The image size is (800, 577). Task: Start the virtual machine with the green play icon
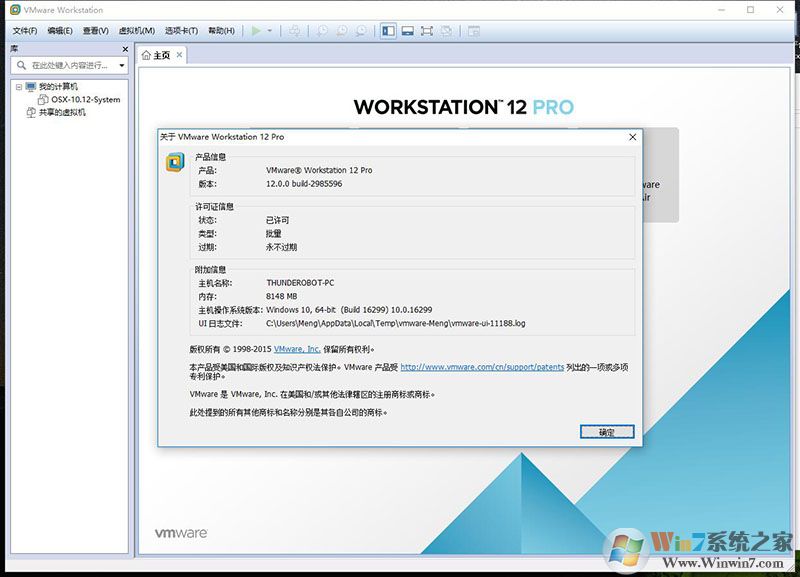pos(257,30)
